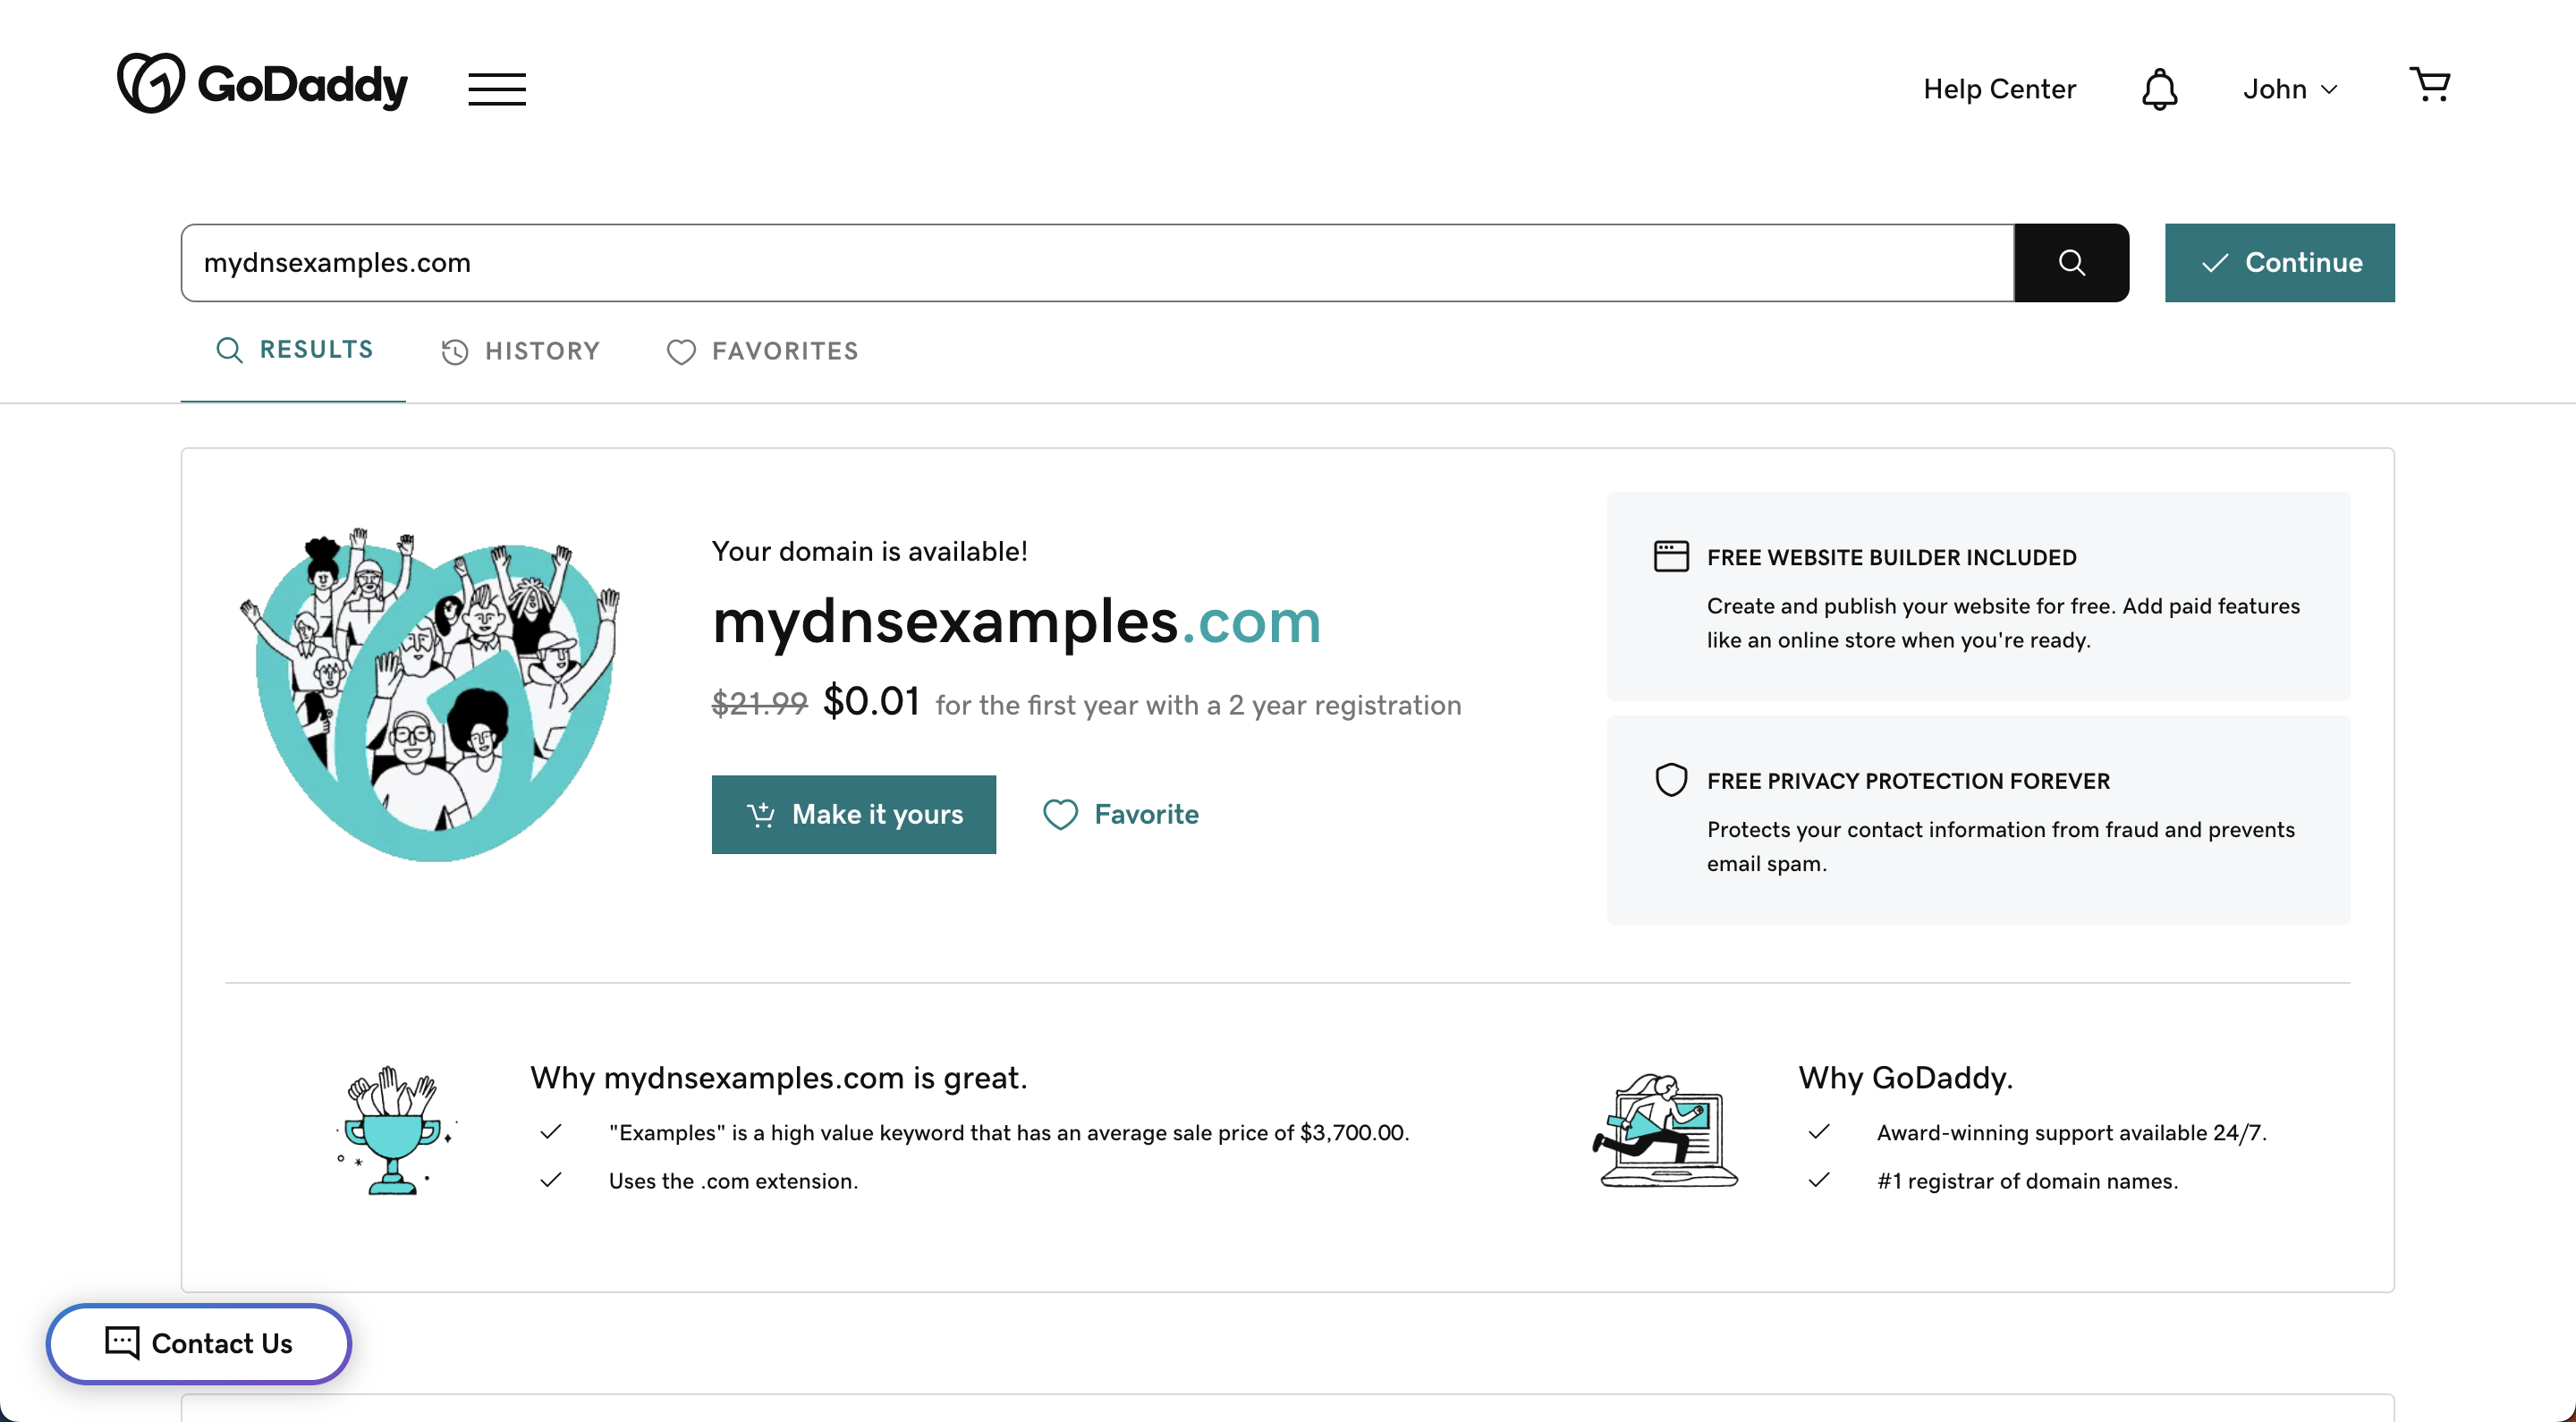Open the hamburger navigation menu

[x=497, y=89]
